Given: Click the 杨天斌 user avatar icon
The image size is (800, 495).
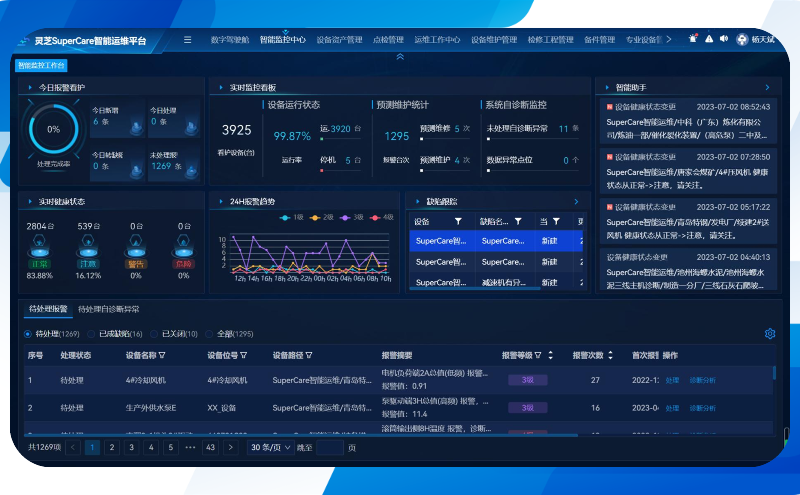Looking at the screenshot, I should 742,40.
